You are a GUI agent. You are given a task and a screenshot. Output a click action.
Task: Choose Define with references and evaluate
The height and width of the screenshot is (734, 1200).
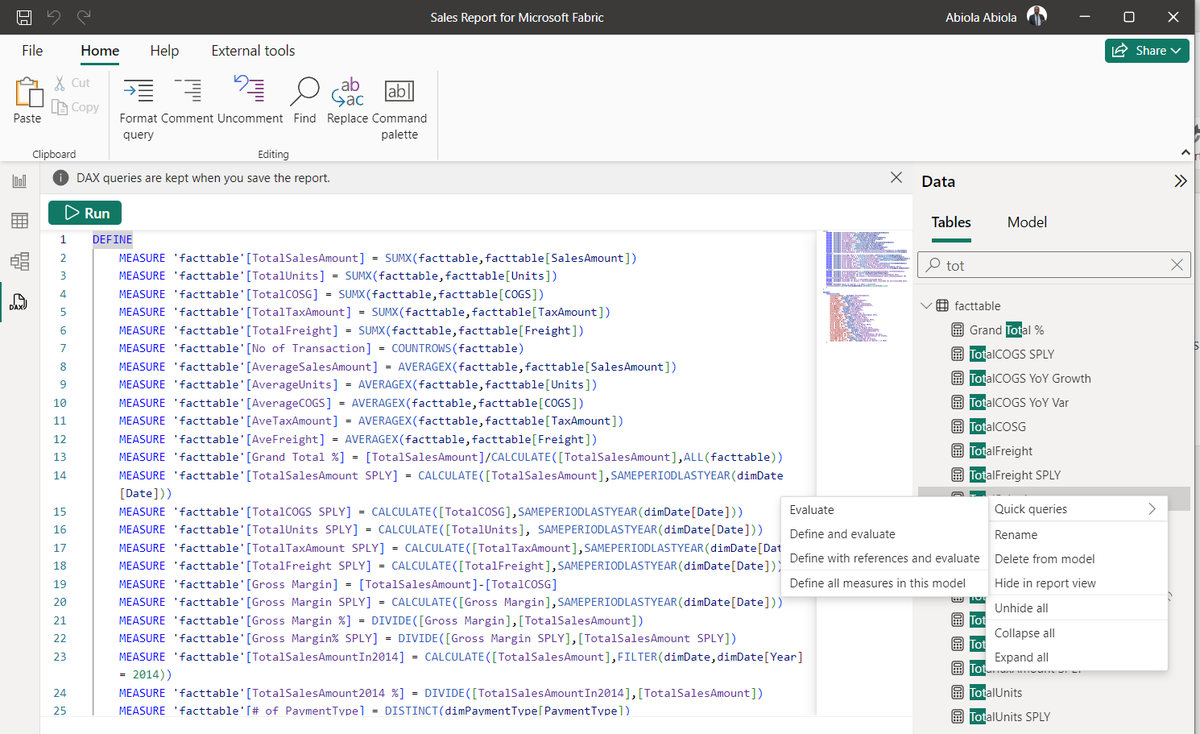point(883,558)
